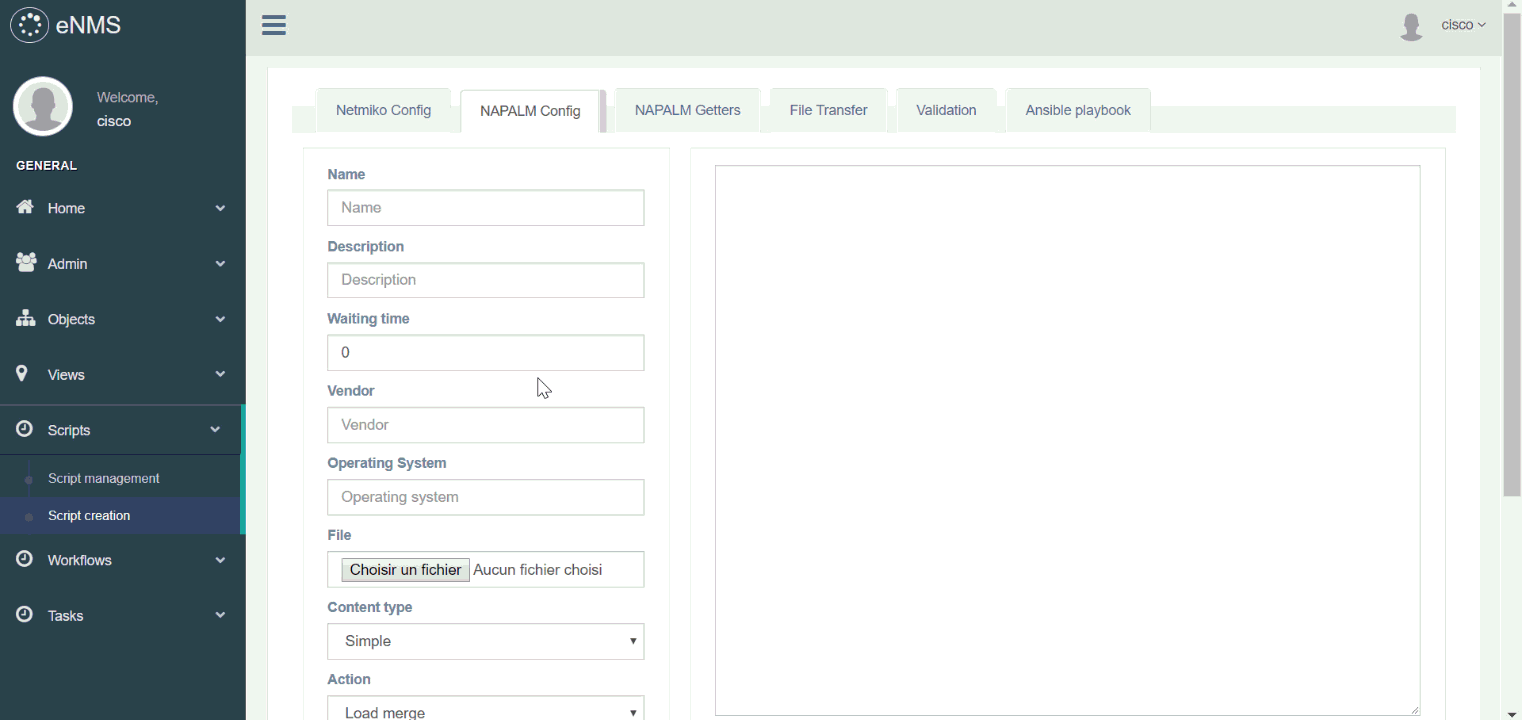The image size is (1522, 720).
Task: Click the Scripts clock icon
Action: 24,429
